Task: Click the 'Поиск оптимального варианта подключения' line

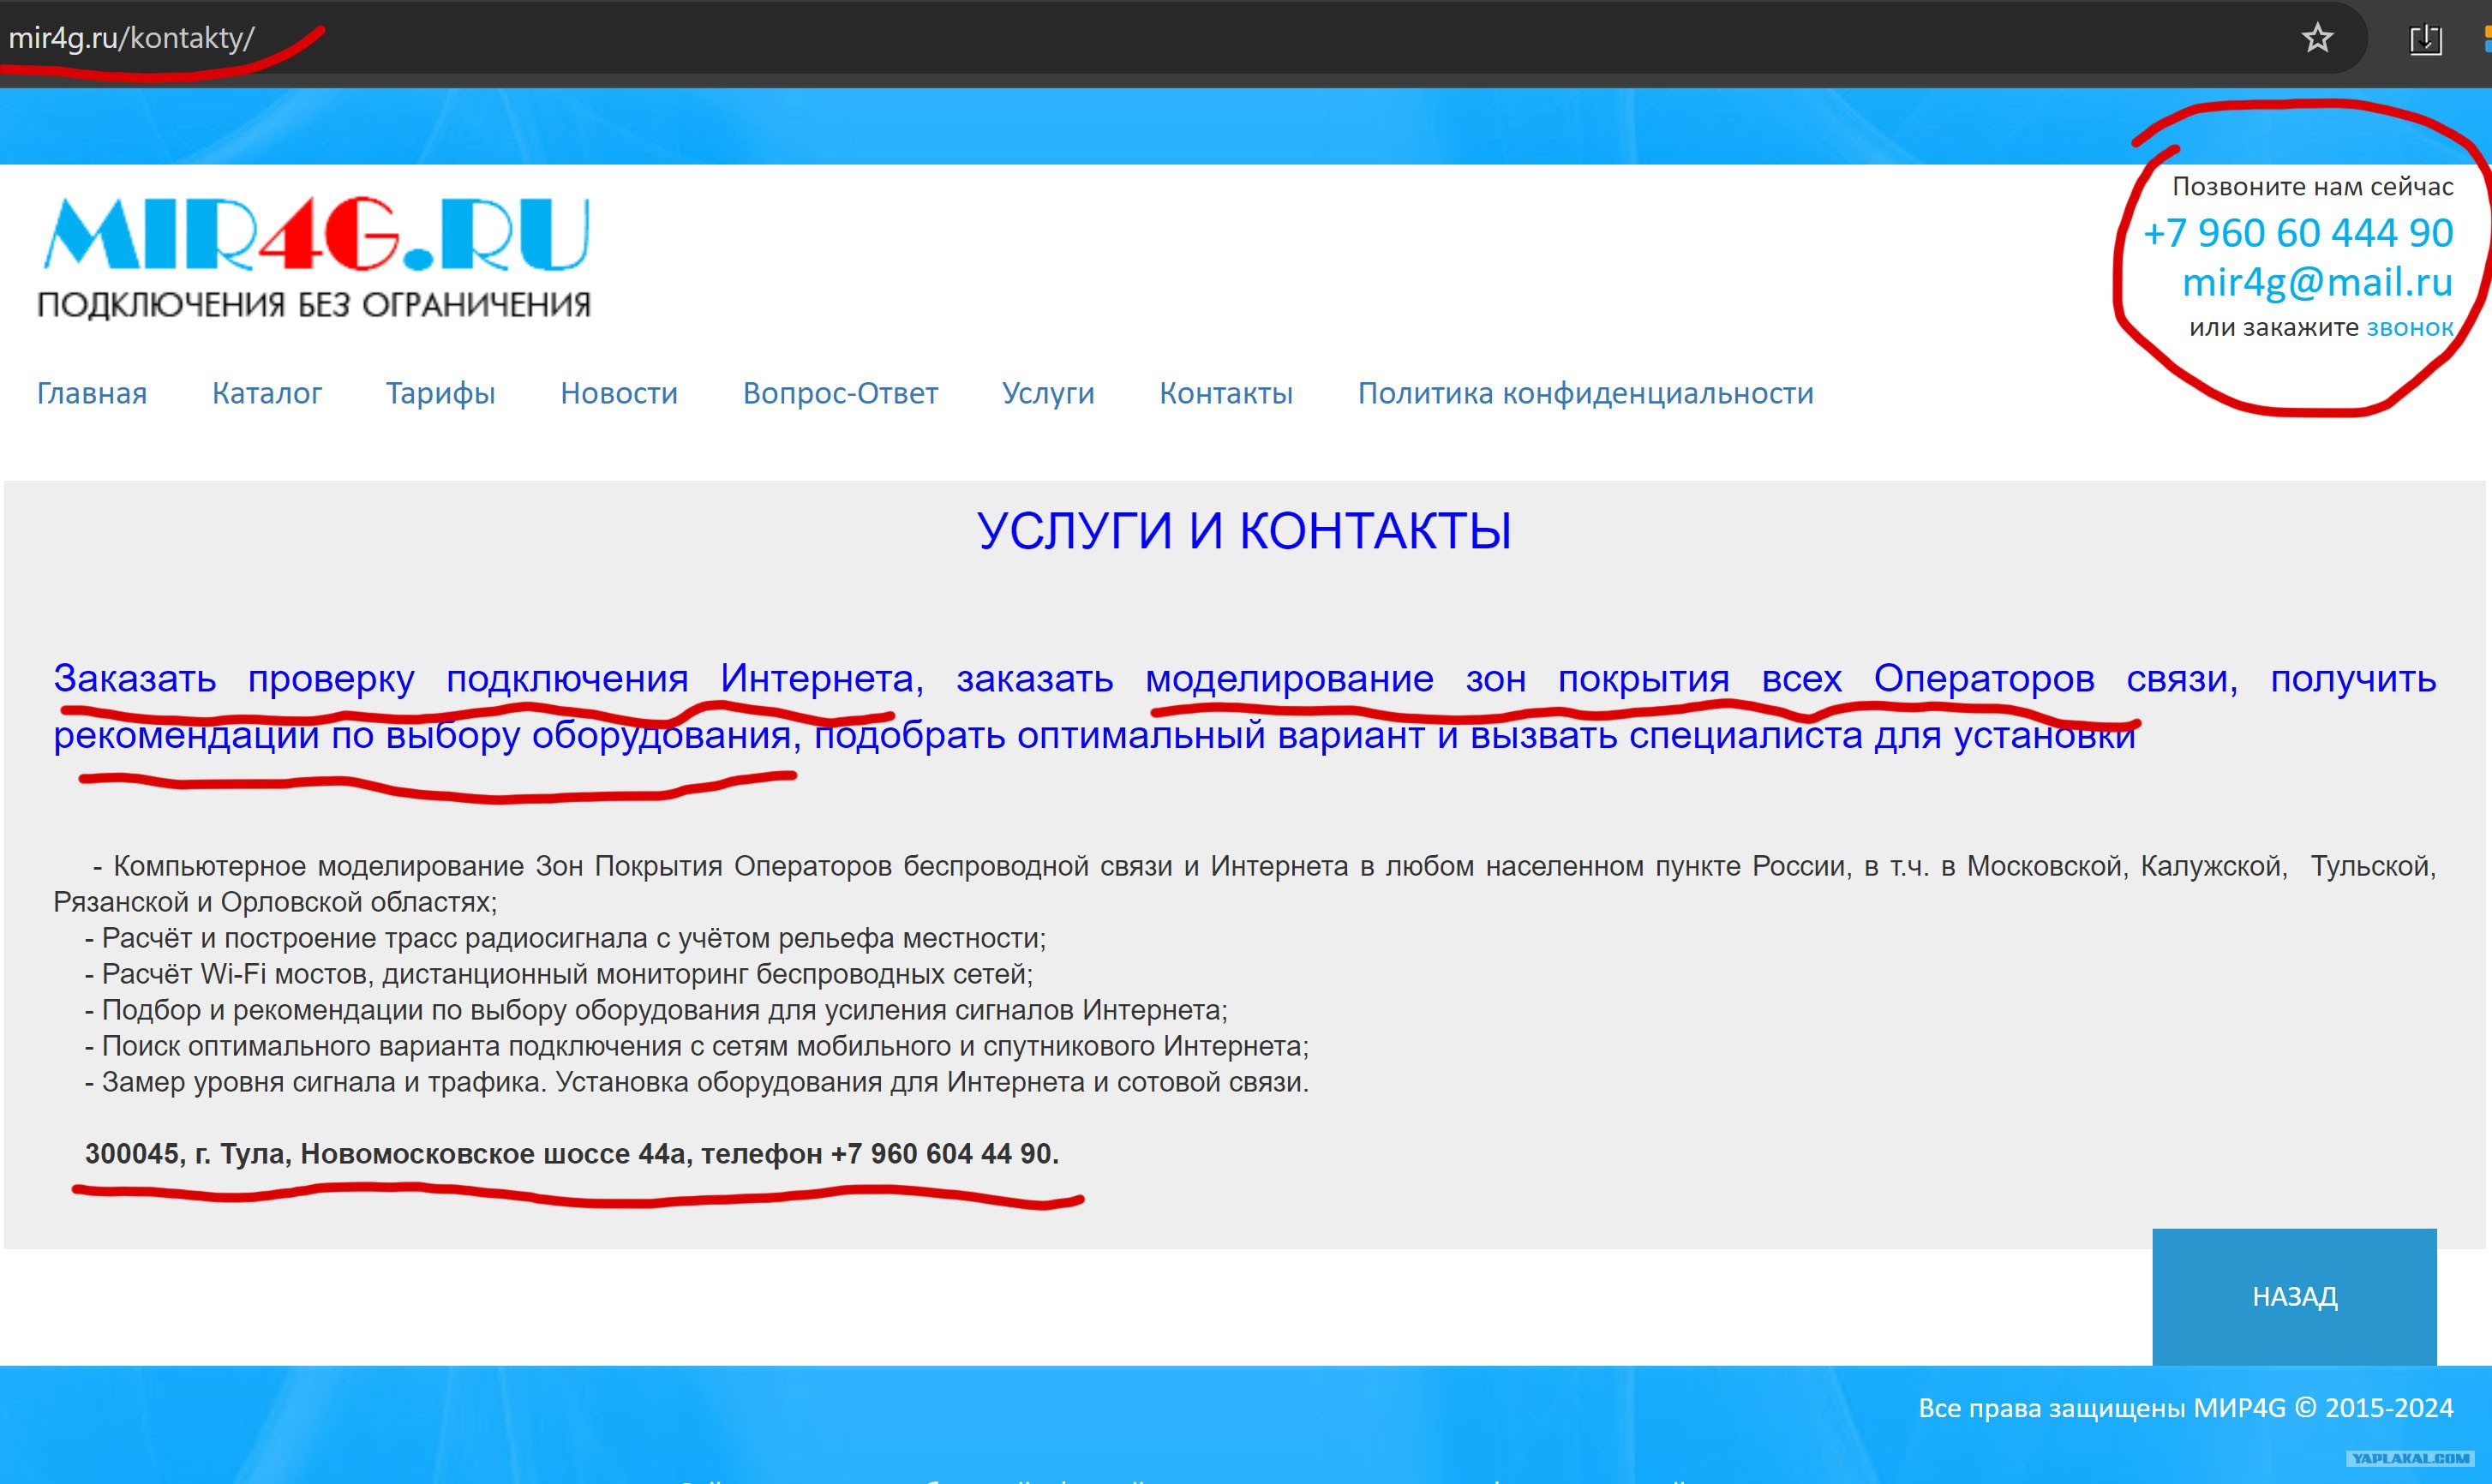Action: [696, 1046]
